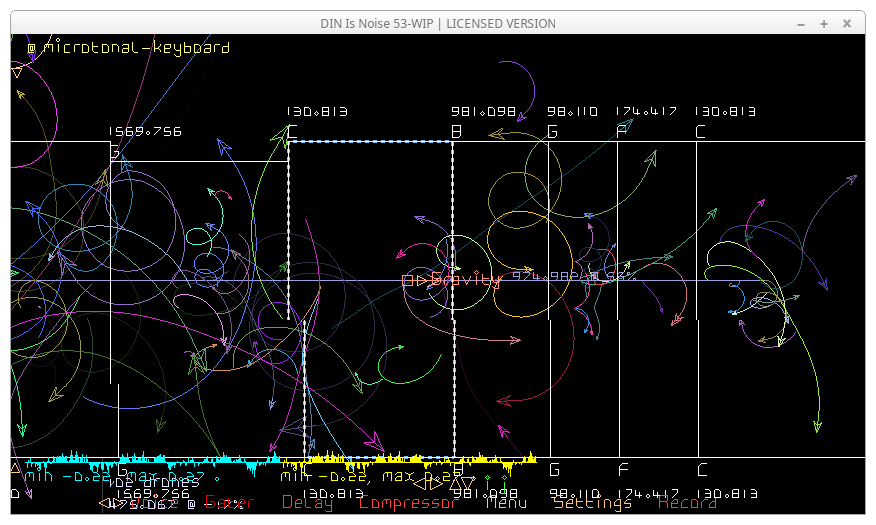
Task: Select the Gravity label
Action: click(x=464, y=280)
